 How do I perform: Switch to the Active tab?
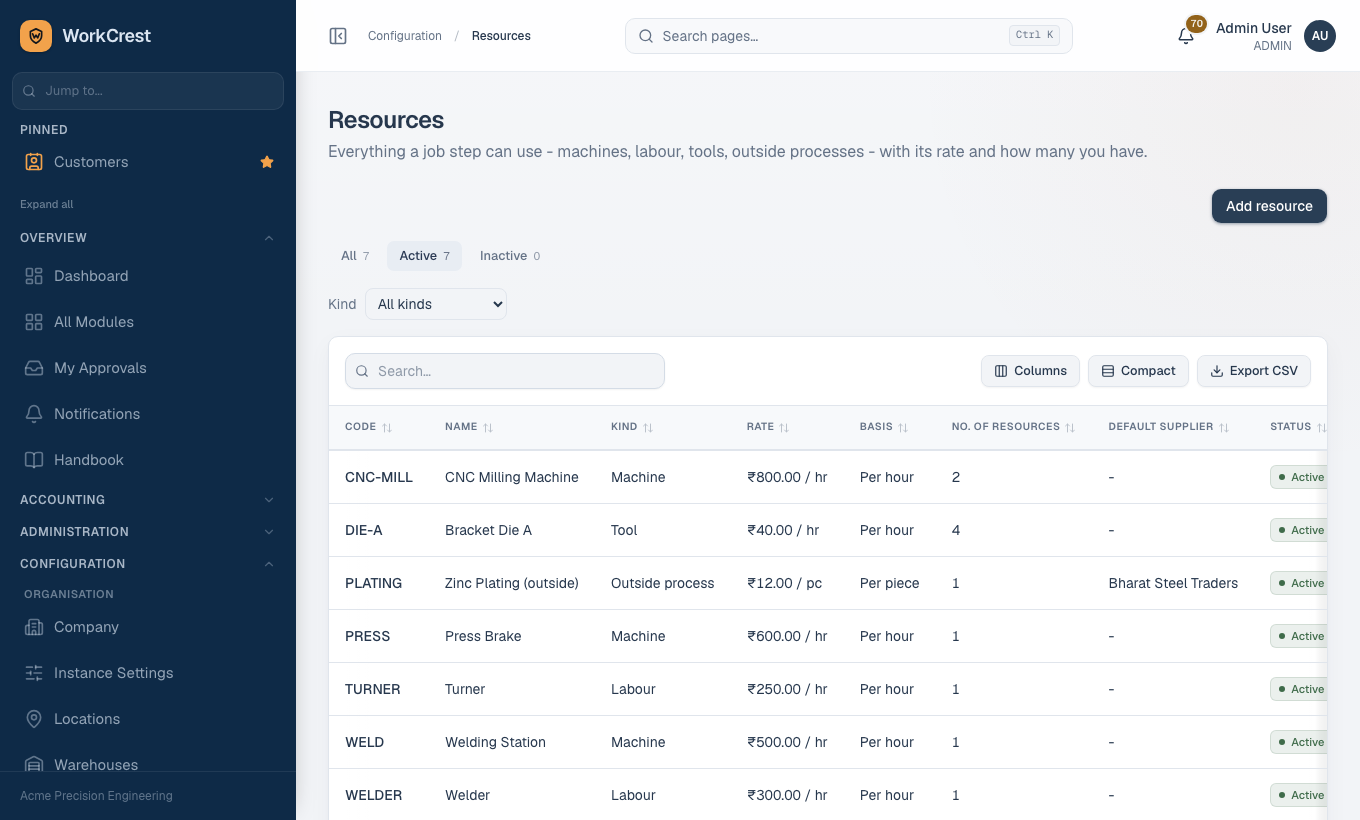pos(424,256)
